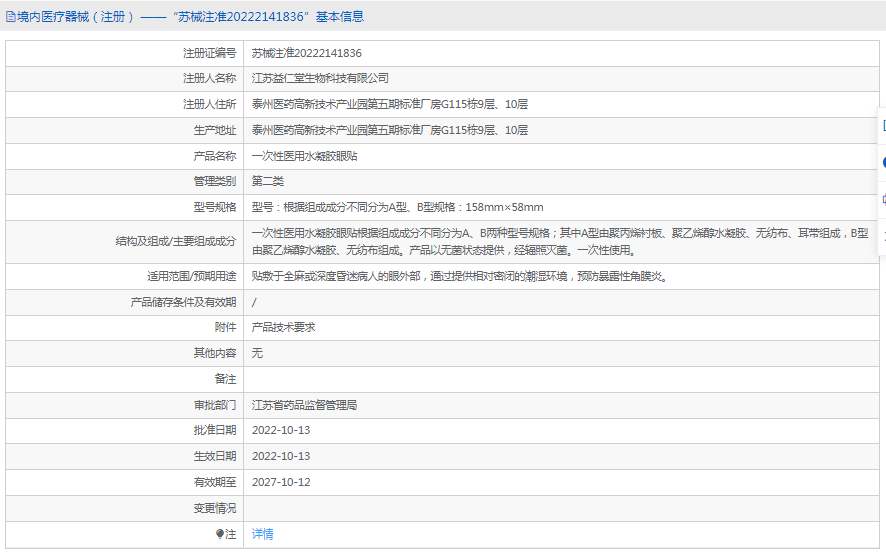Select the address value in the 注册人住所 row
The width and height of the screenshot is (886, 553).
[390, 104]
